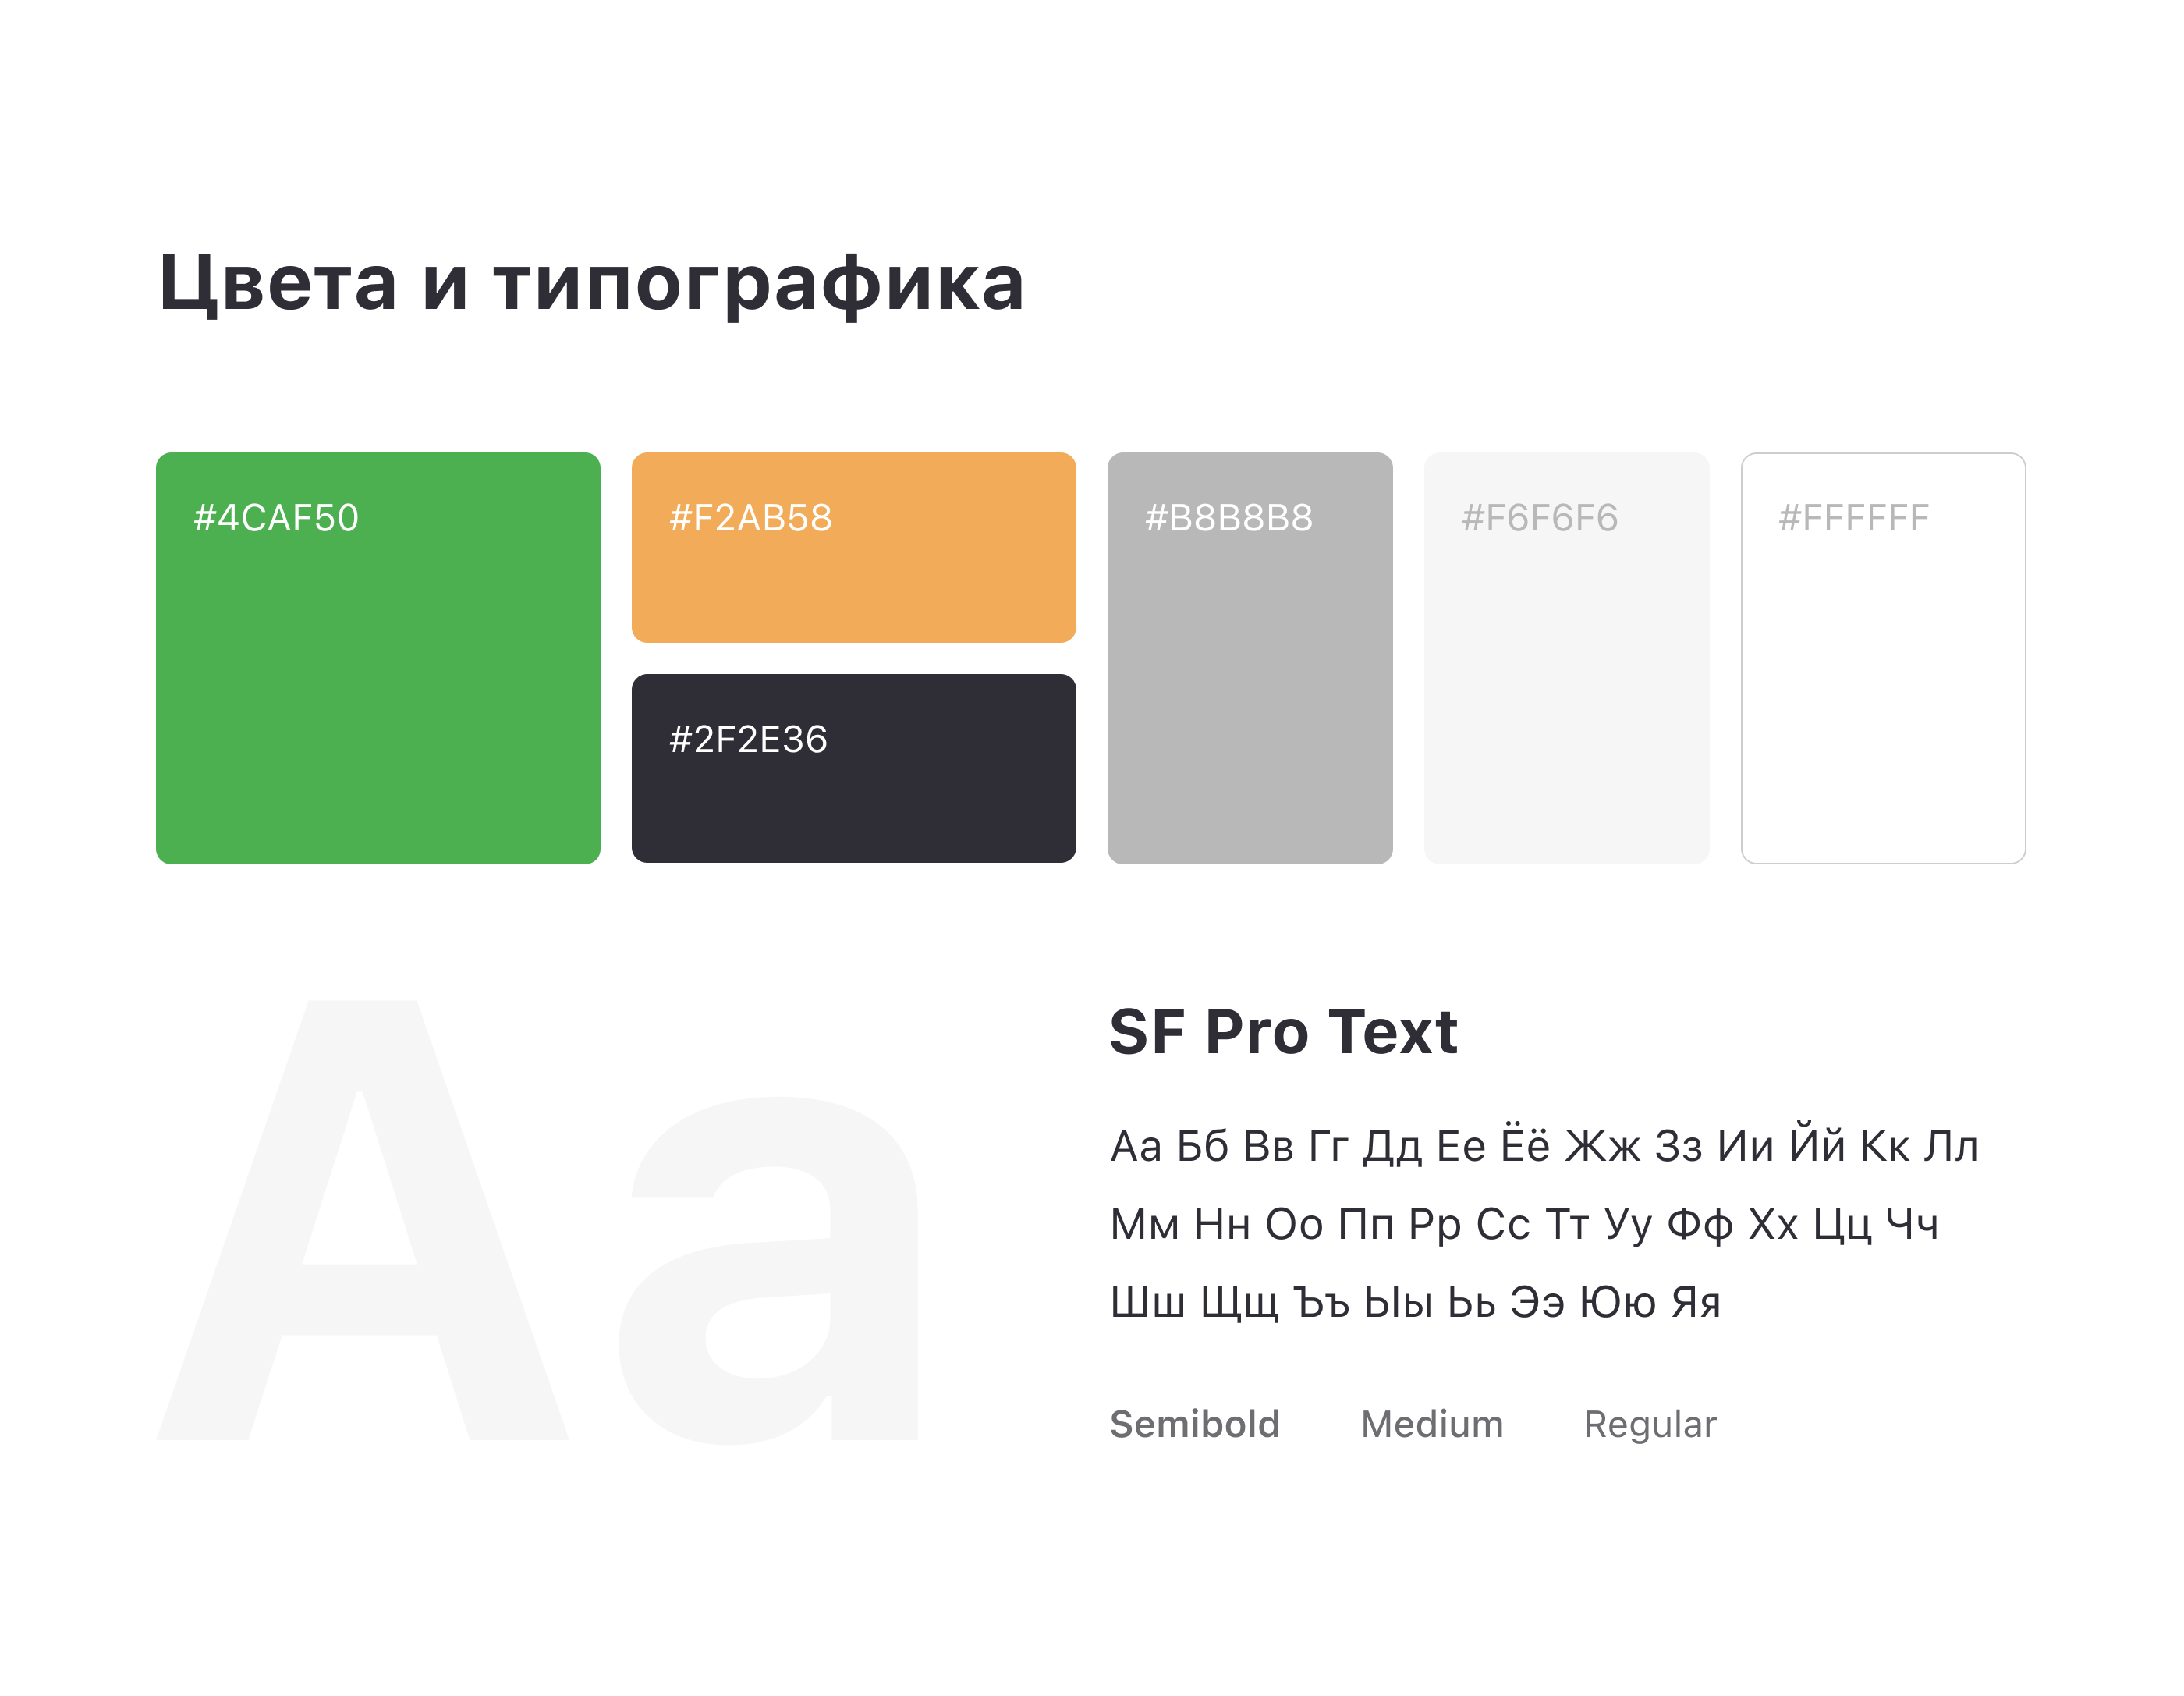Click the SF Pro Text heading
Image resolution: width=2184 pixels, height=1696 pixels.
tap(1283, 1032)
